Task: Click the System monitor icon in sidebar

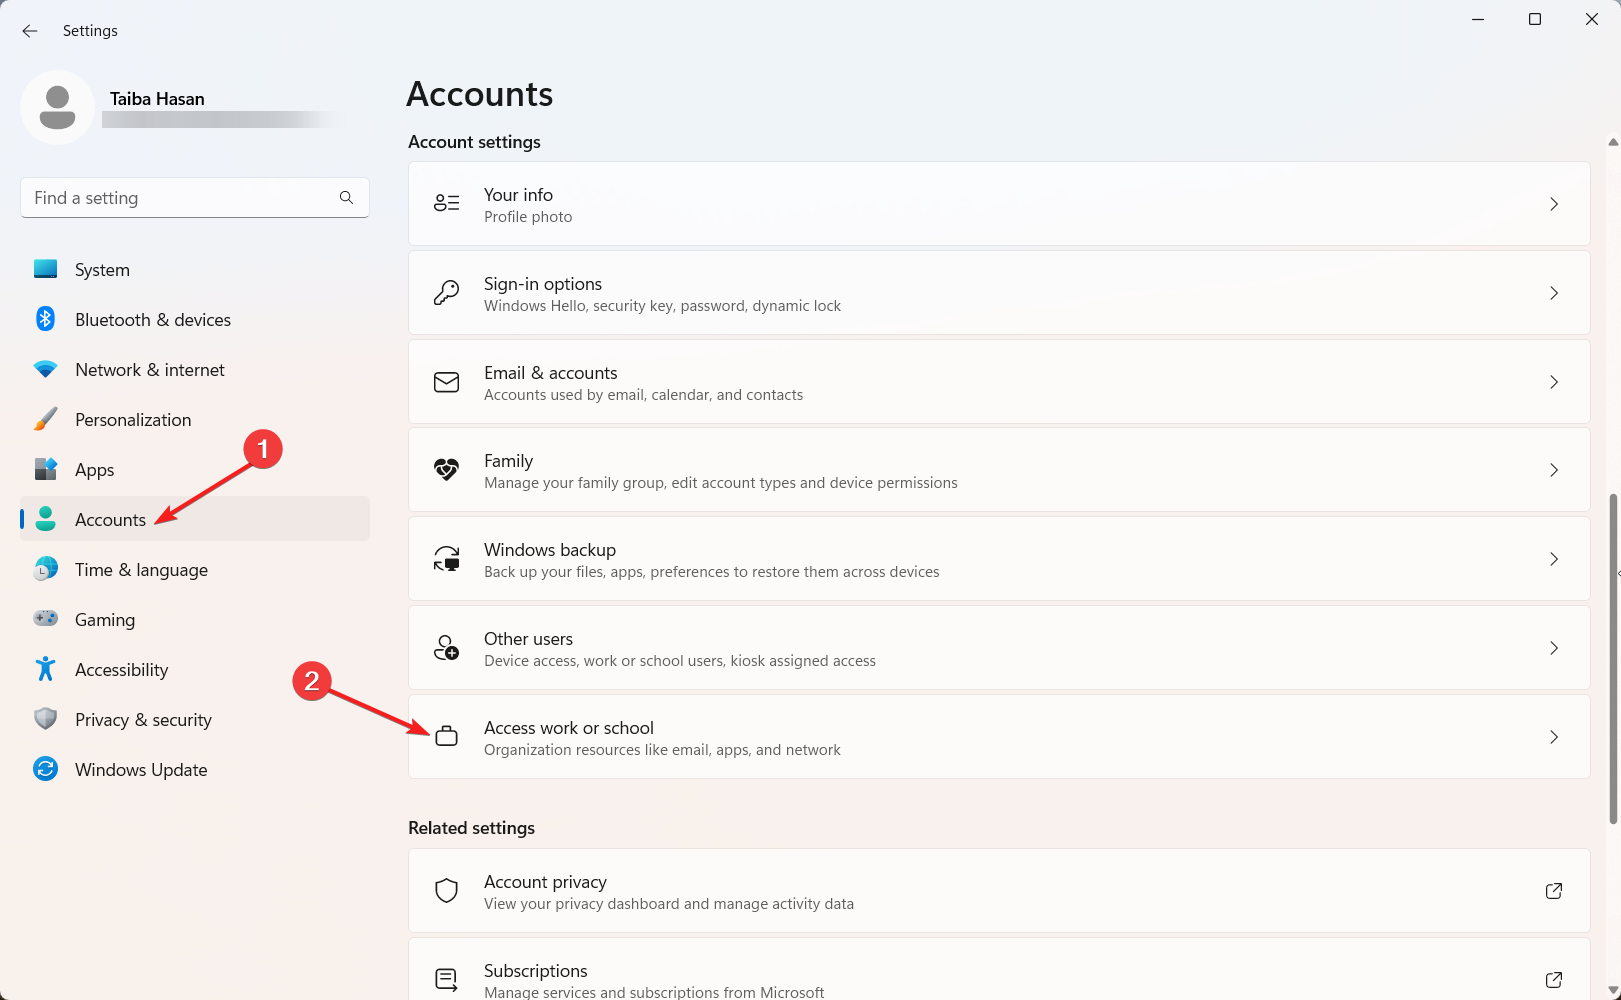Action: coord(45,269)
